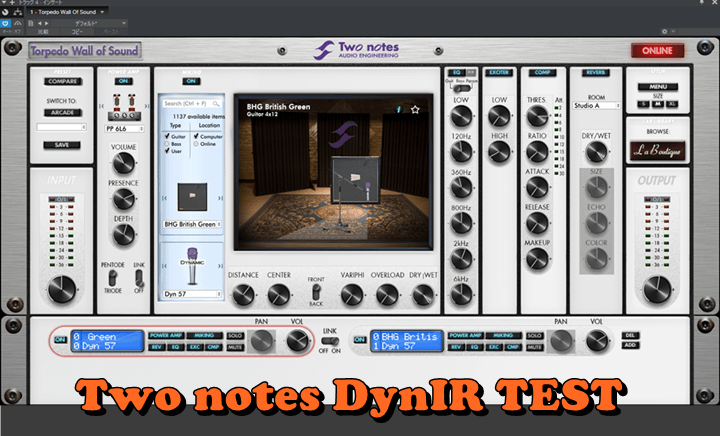Viewport: 720px width, 436px height.
Task: Select size S button
Action: tap(644, 104)
